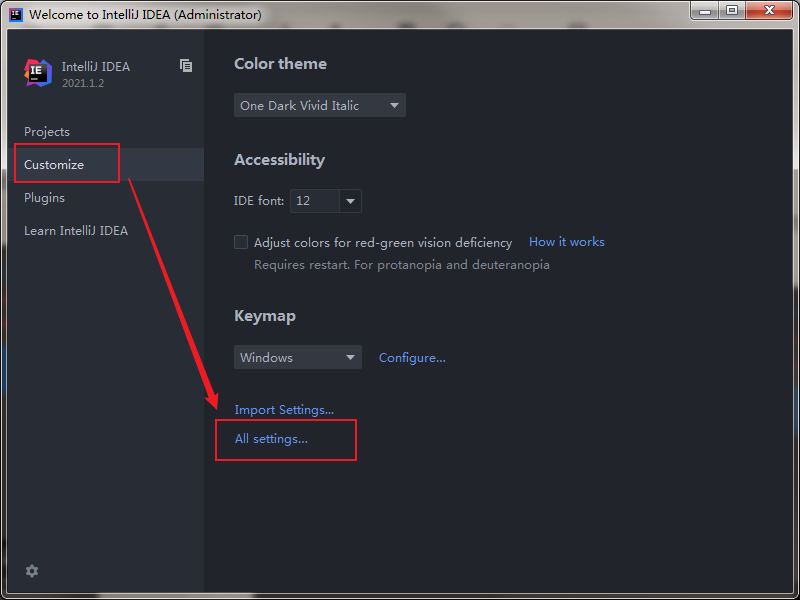
Task: Click the copy icon beside IntelliJ IDEA version
Action: pyautogui.click(x=186, y=65)
